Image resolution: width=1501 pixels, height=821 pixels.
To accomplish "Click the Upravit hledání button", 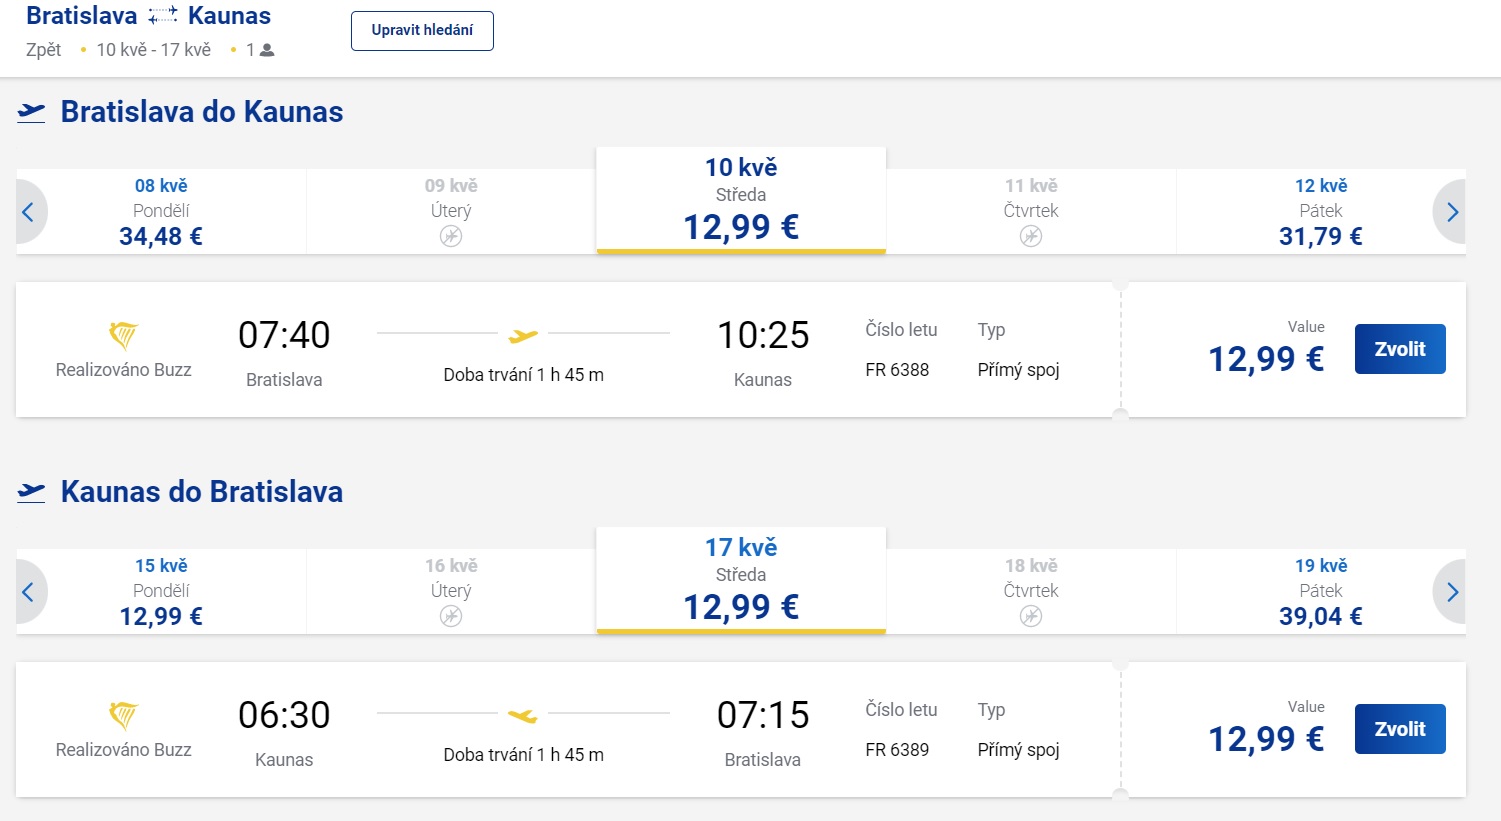I will [422, 31].
